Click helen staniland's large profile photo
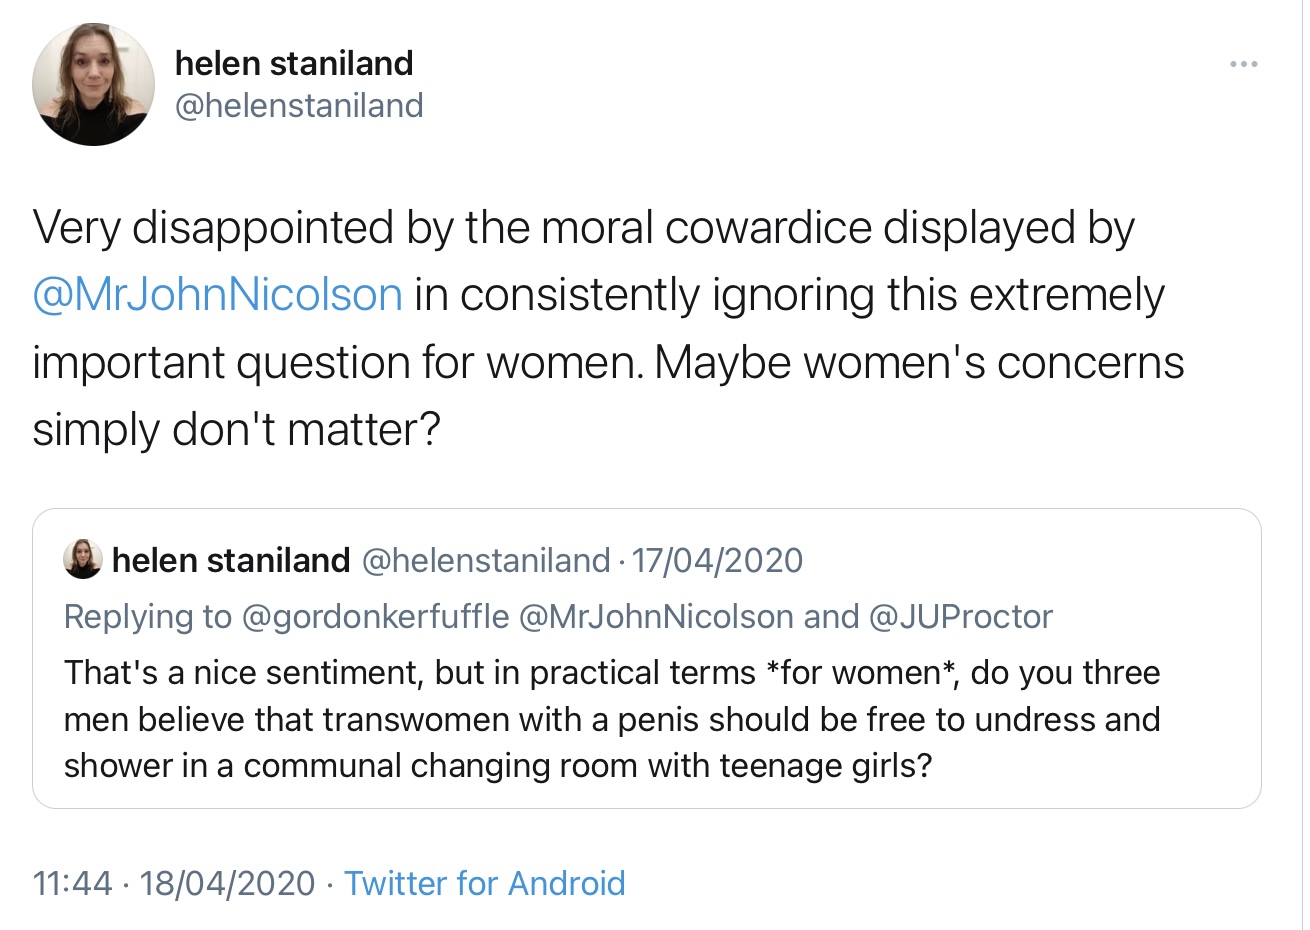Screen dimensions: 1310x930 pos(93,84)
